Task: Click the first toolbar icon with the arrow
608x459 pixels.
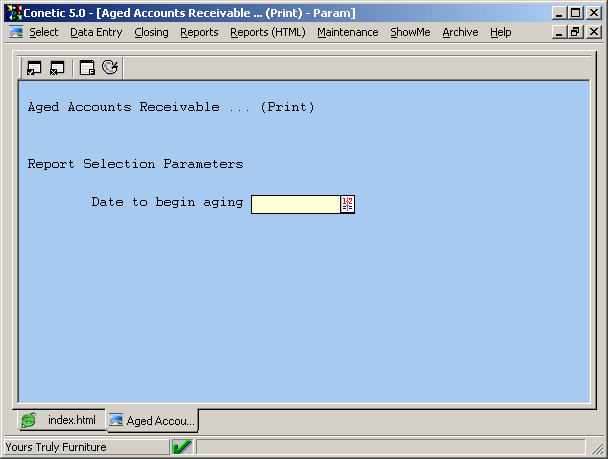Action: pos(34,68)
